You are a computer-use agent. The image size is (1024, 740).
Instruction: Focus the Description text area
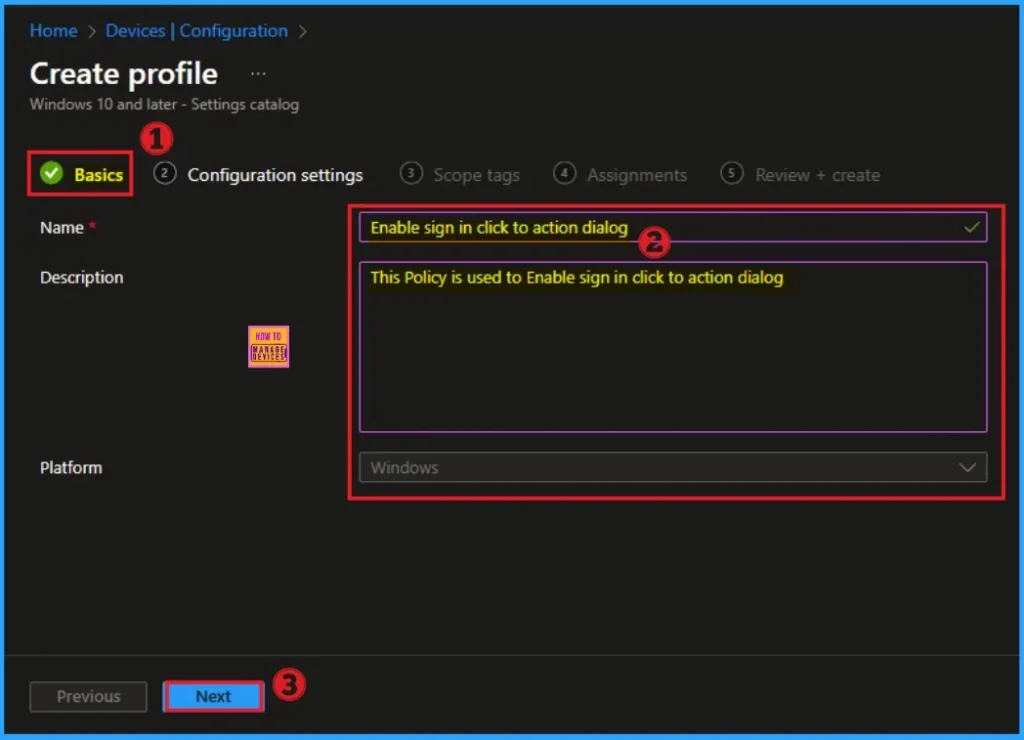(673, 347)
